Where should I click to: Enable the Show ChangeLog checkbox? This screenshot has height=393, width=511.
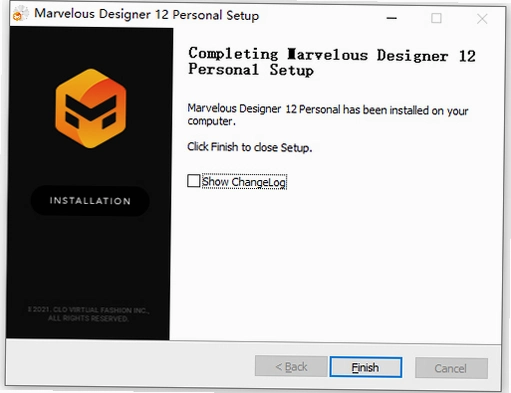(193, 181)
